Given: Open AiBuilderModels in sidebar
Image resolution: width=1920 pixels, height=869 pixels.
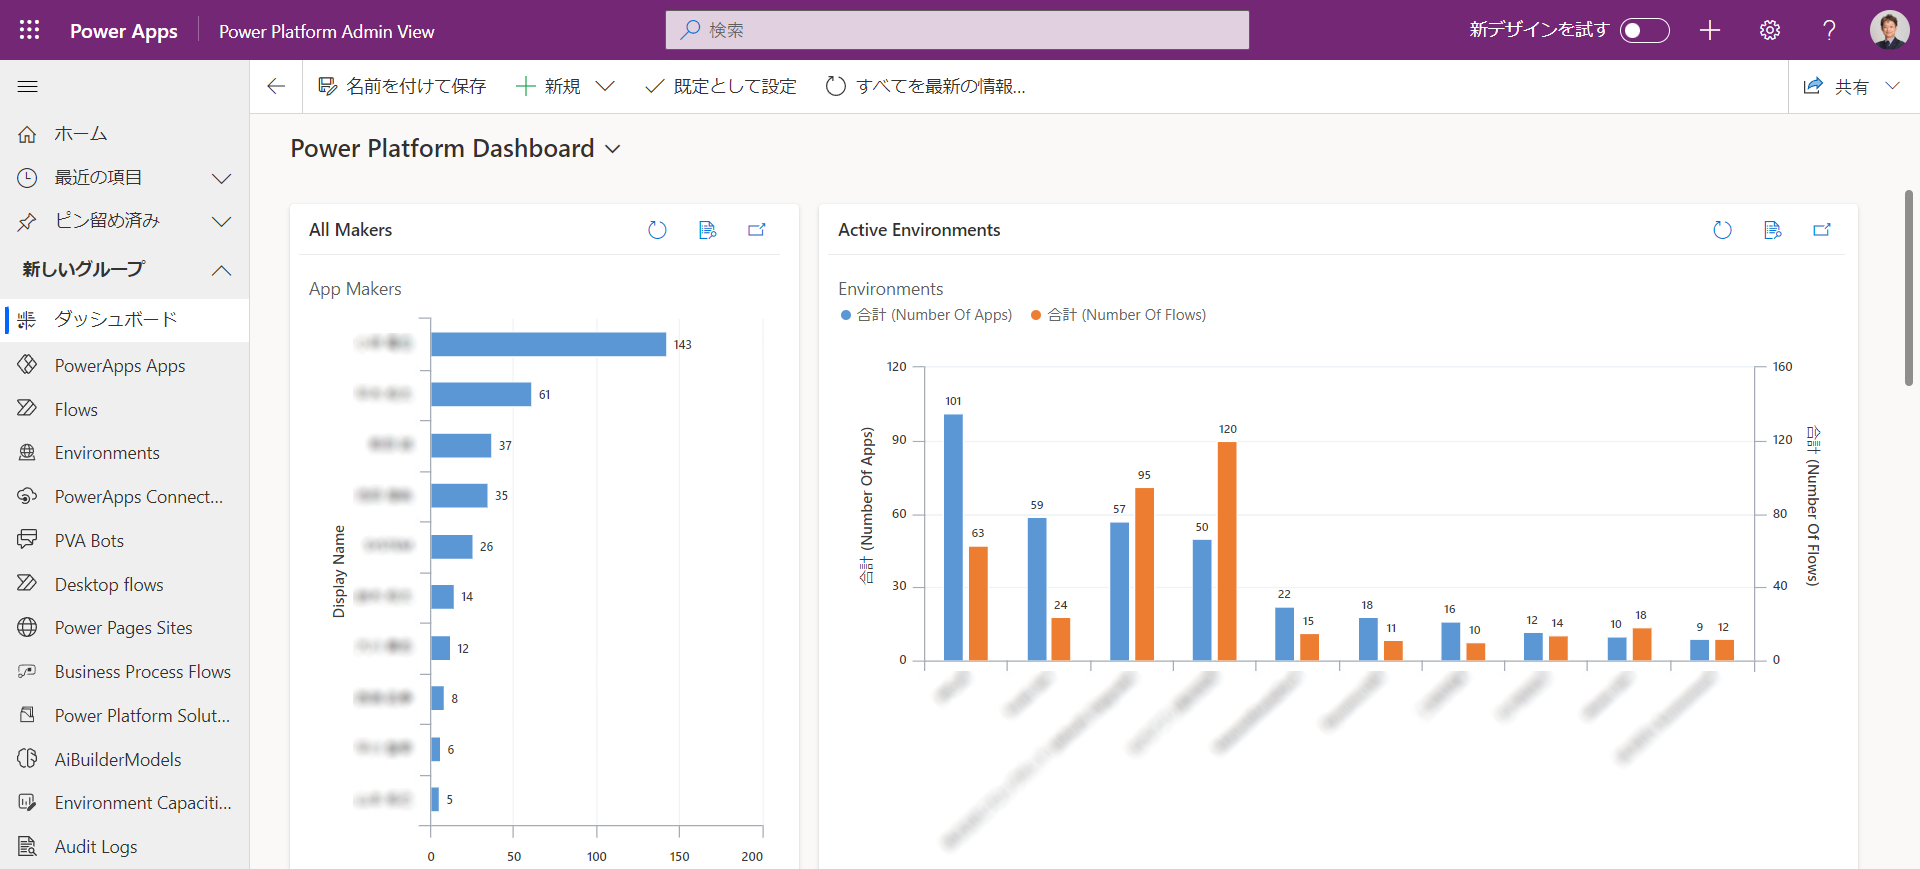Looking at the screenshot, I should 124,760.
